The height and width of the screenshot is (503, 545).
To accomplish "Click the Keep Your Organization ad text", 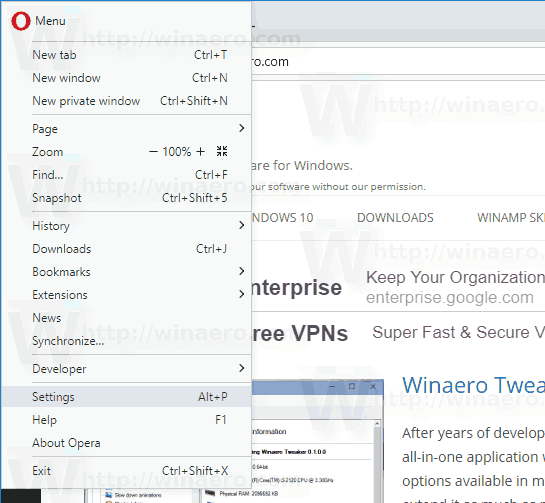I will (x=455, y=277).
